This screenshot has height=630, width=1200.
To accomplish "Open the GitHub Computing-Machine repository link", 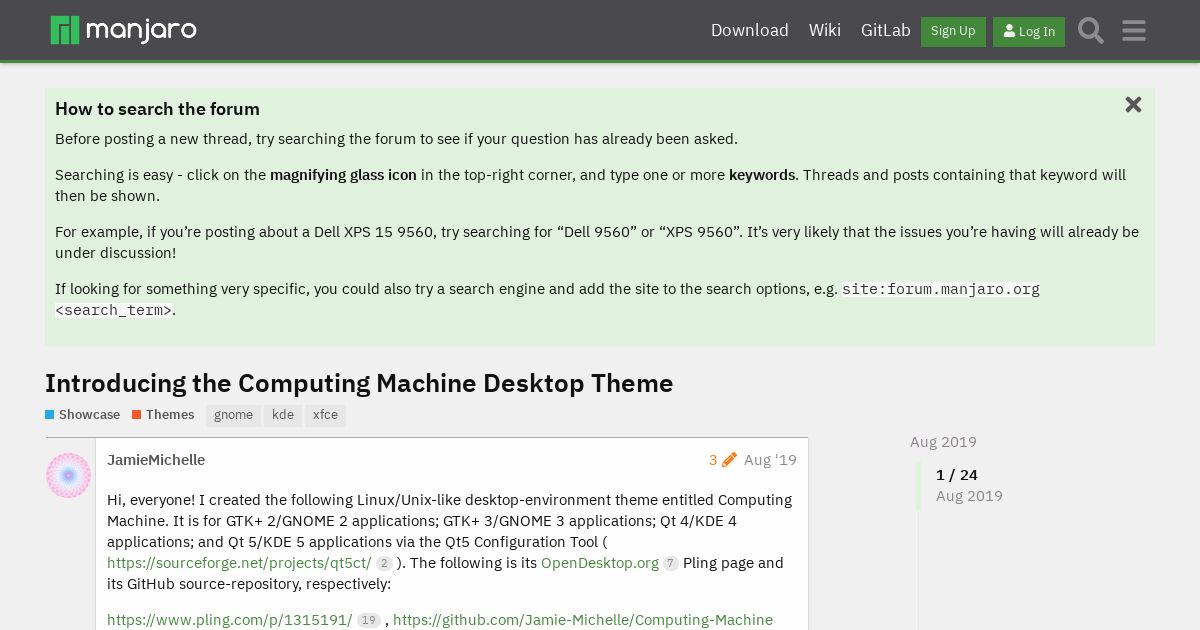I will (x=583, y=620).
